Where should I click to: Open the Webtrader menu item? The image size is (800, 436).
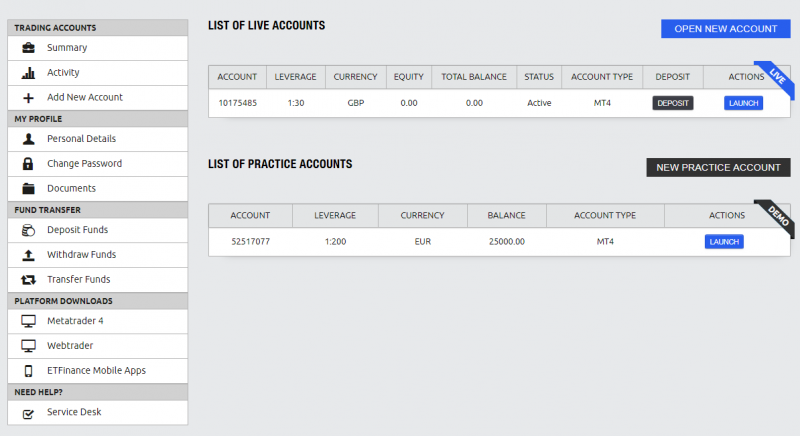coord(98,346)
